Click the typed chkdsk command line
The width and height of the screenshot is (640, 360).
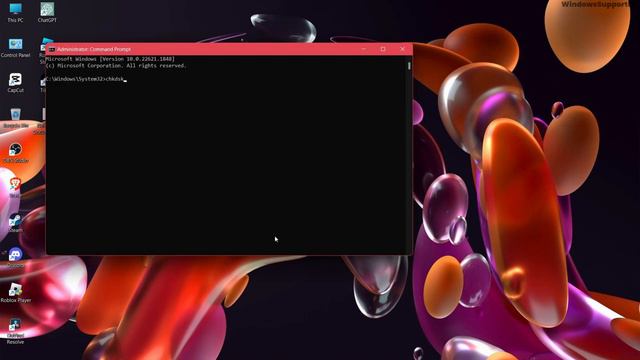pyautogui.click(x=86, y=79)
